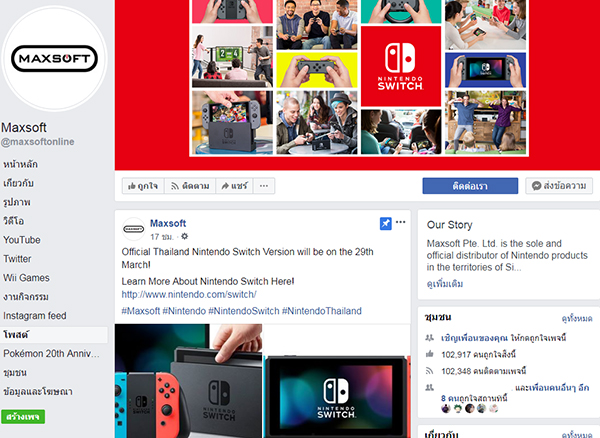Click the pinned post pin icon
The width and height of the screenshot is (600, 438).
pos(385,223)
